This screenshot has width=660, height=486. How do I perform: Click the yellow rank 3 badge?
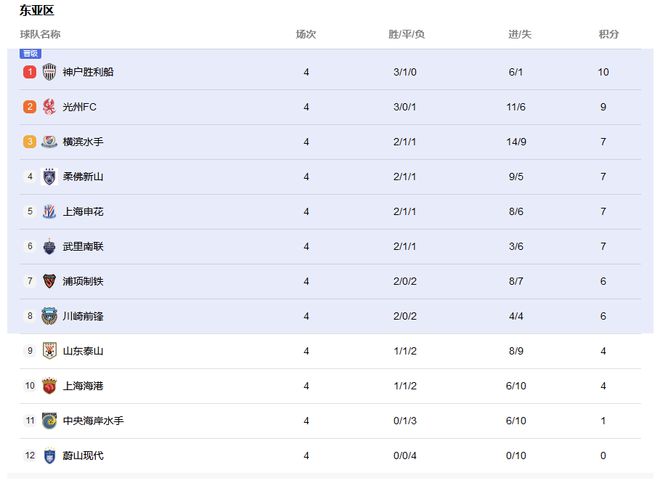pyautogui.click(x=29, y=142)
